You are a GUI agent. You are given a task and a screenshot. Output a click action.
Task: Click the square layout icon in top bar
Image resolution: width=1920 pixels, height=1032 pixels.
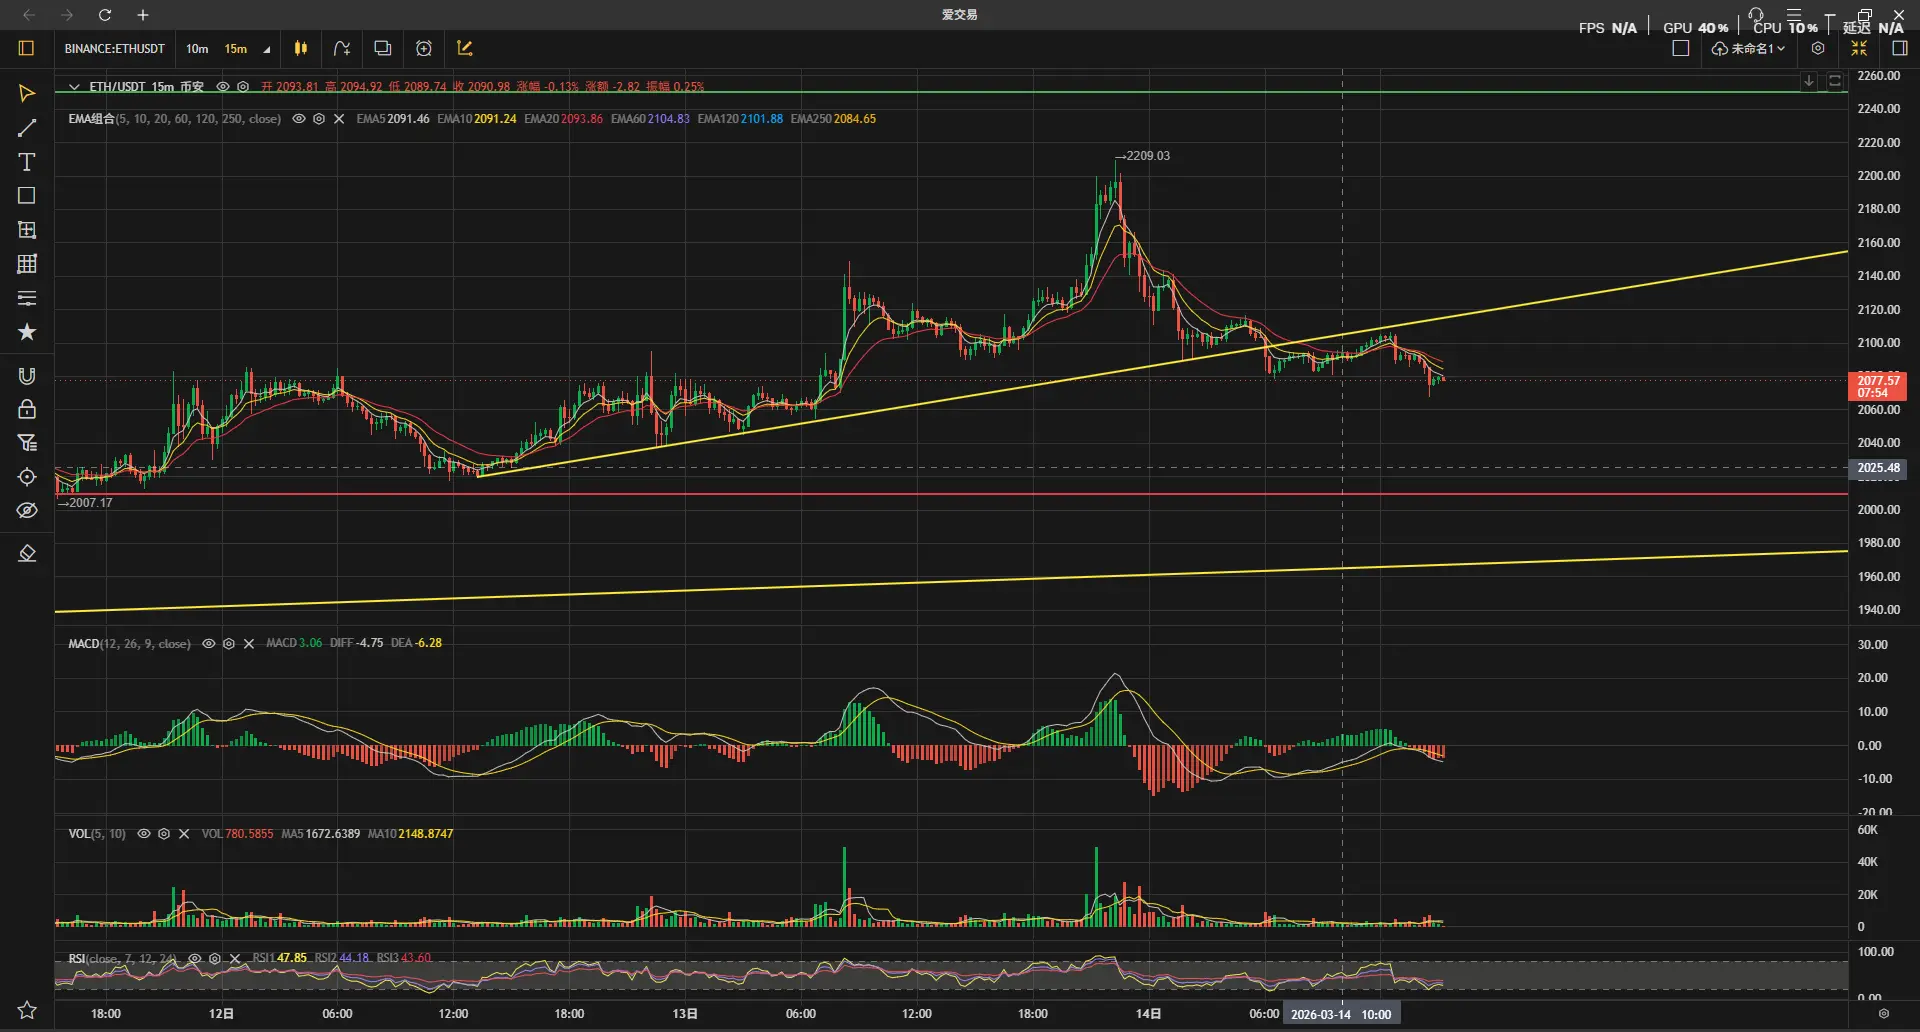(1681, 48)
